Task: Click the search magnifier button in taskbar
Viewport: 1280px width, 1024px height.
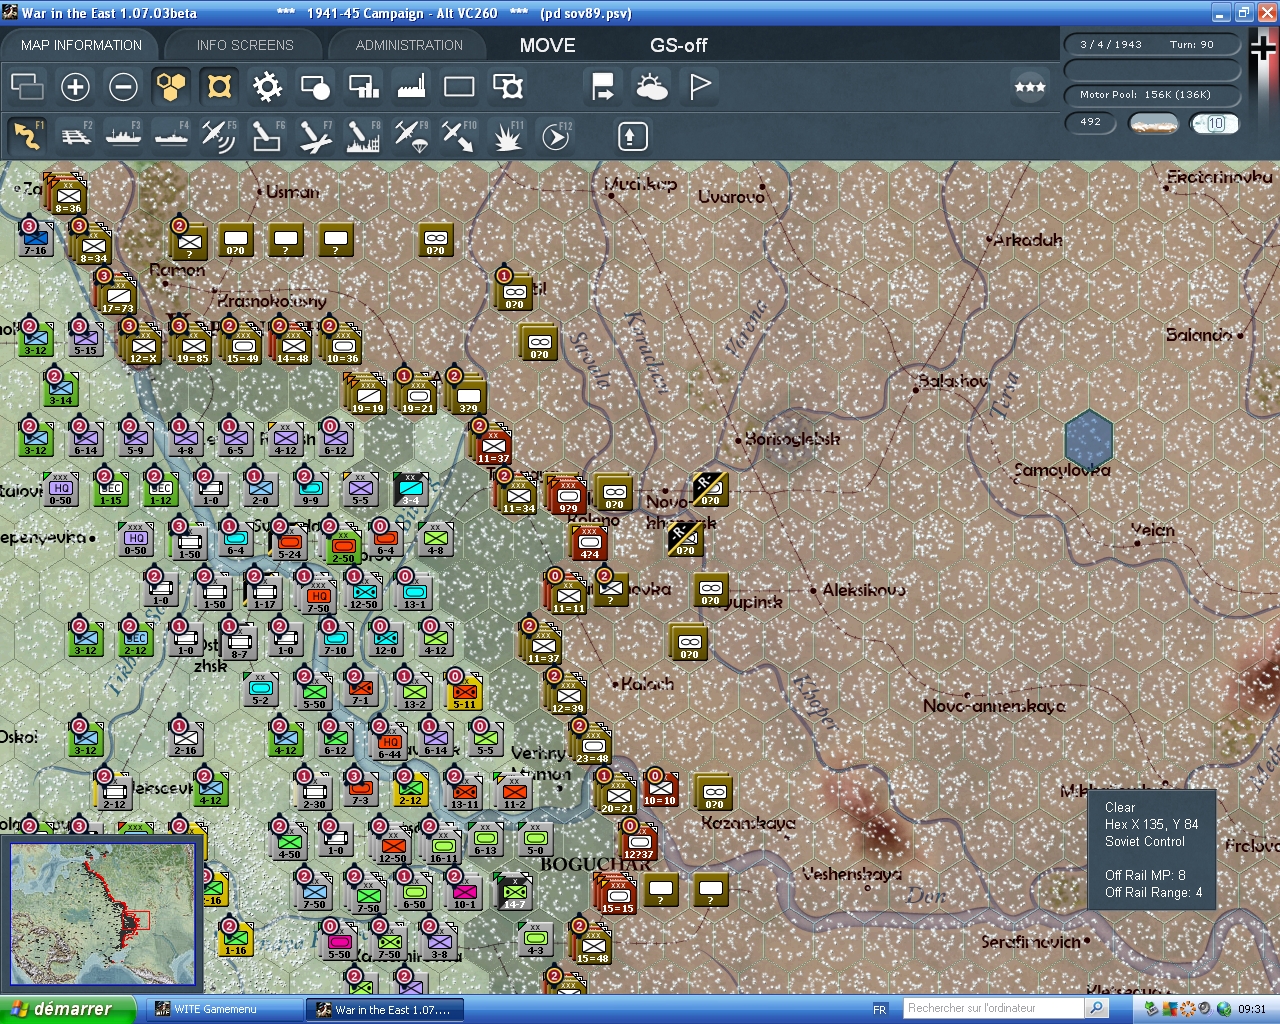Action: [1097, 1008]
